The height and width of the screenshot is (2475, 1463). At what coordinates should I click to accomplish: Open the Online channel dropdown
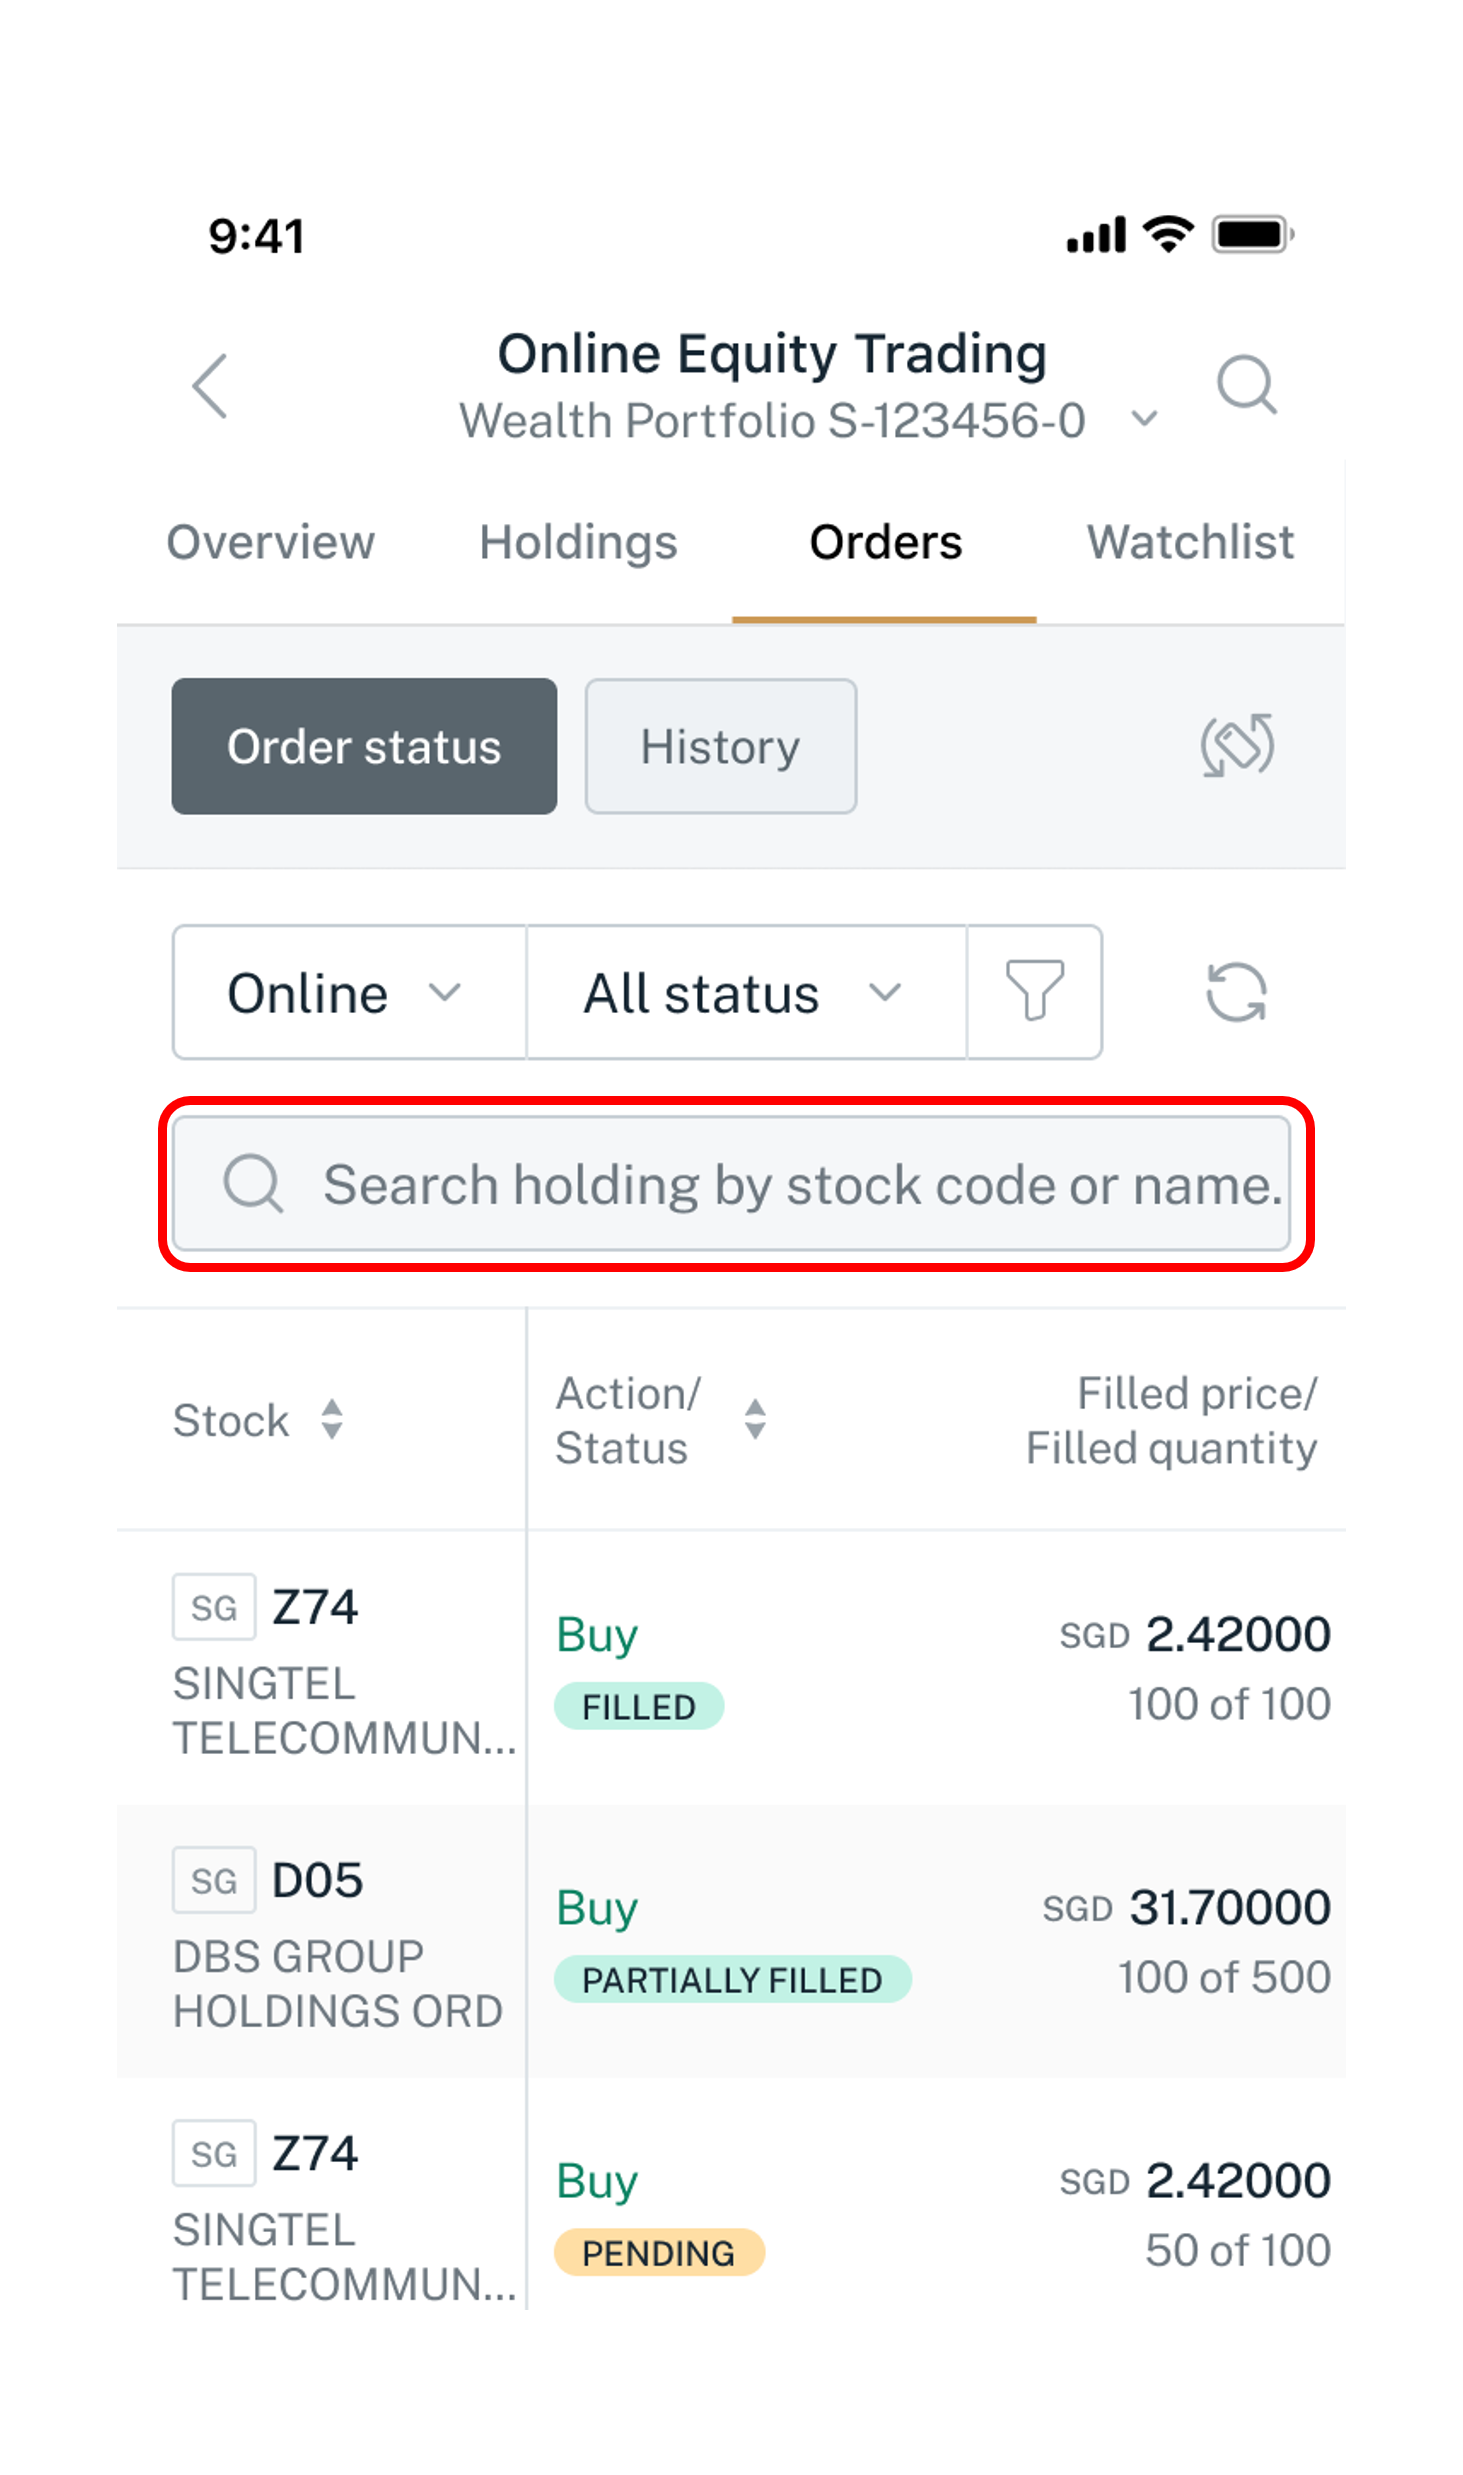(x=349, y=992)
